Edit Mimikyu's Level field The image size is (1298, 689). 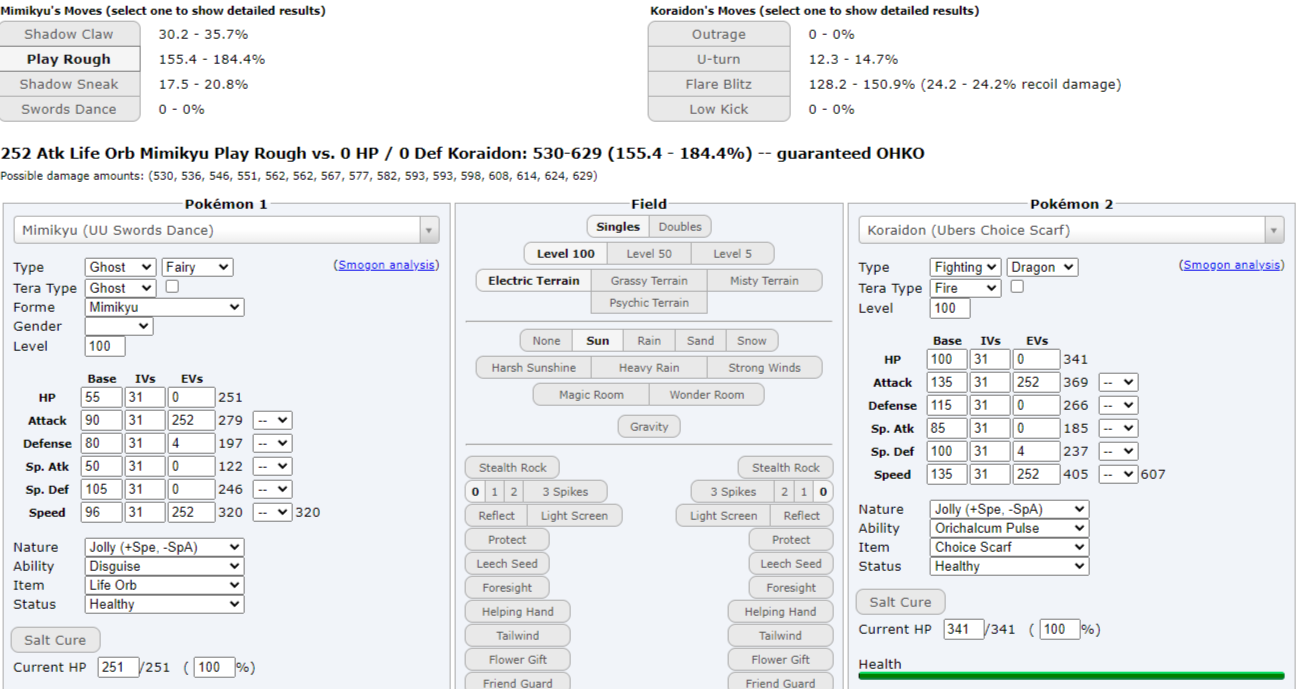pos(105,346)
